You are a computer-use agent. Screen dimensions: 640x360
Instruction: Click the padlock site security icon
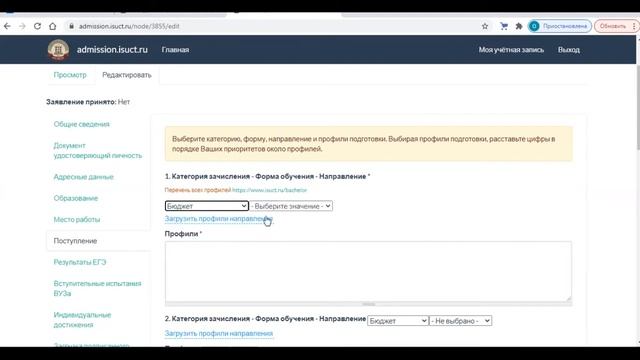(x=71, y=26)
